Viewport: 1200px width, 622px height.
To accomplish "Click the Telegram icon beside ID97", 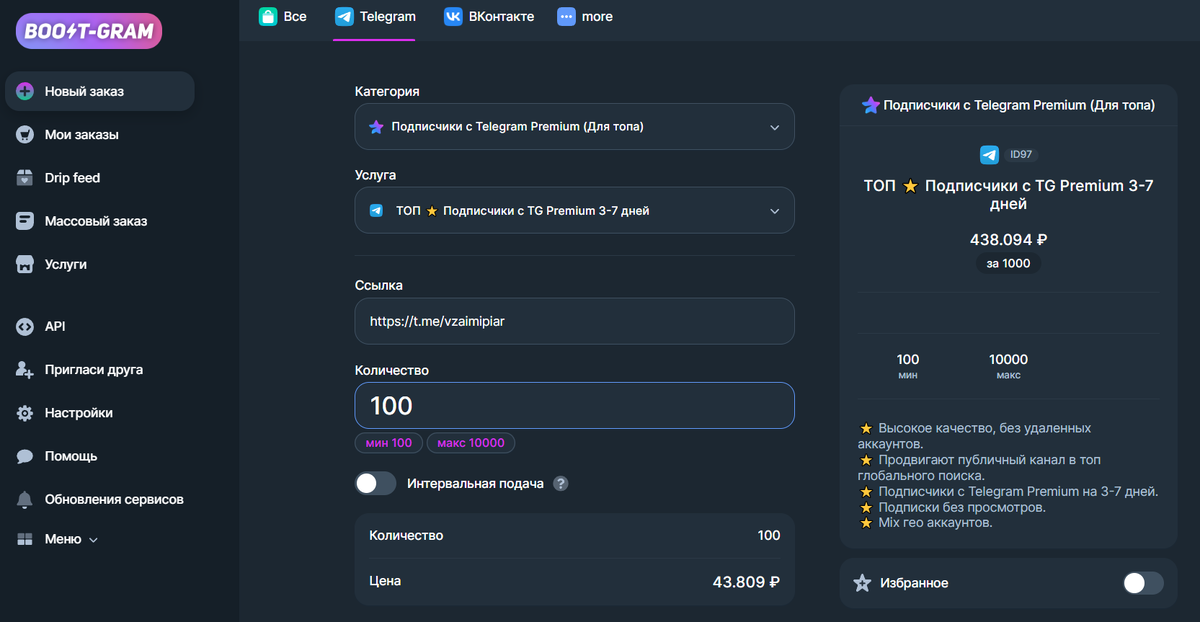I will 989,155.
